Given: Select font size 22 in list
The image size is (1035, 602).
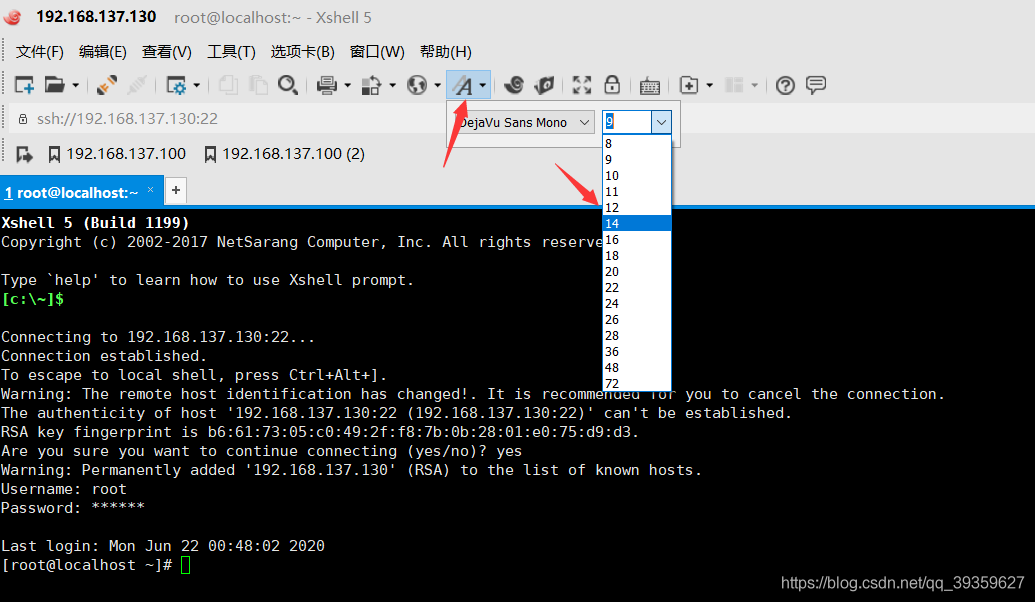Looking at the screenshot, I should coord(636,287).
